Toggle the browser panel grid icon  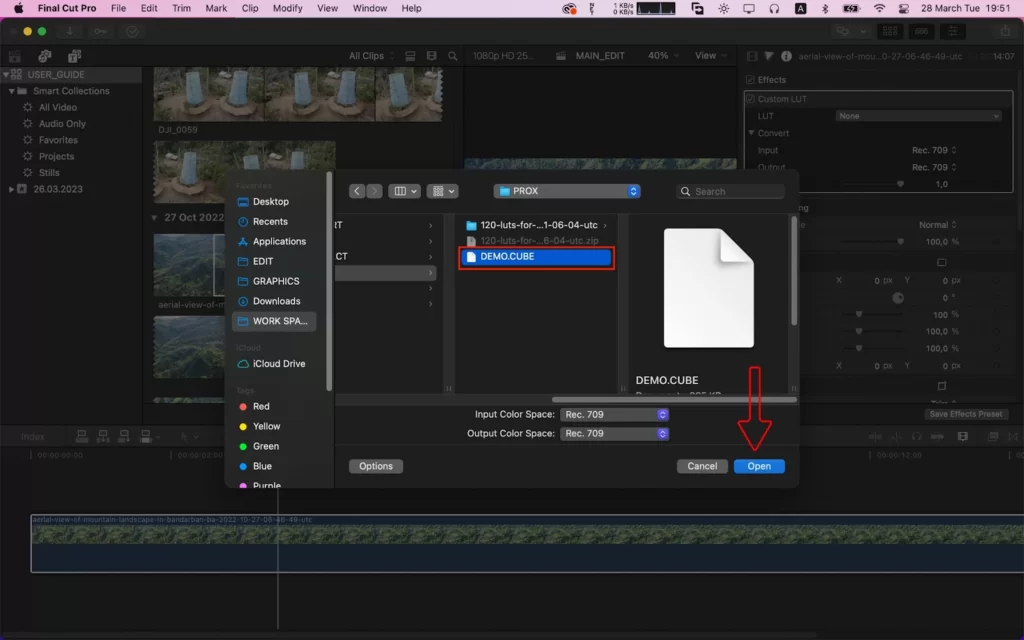[889, 31]
